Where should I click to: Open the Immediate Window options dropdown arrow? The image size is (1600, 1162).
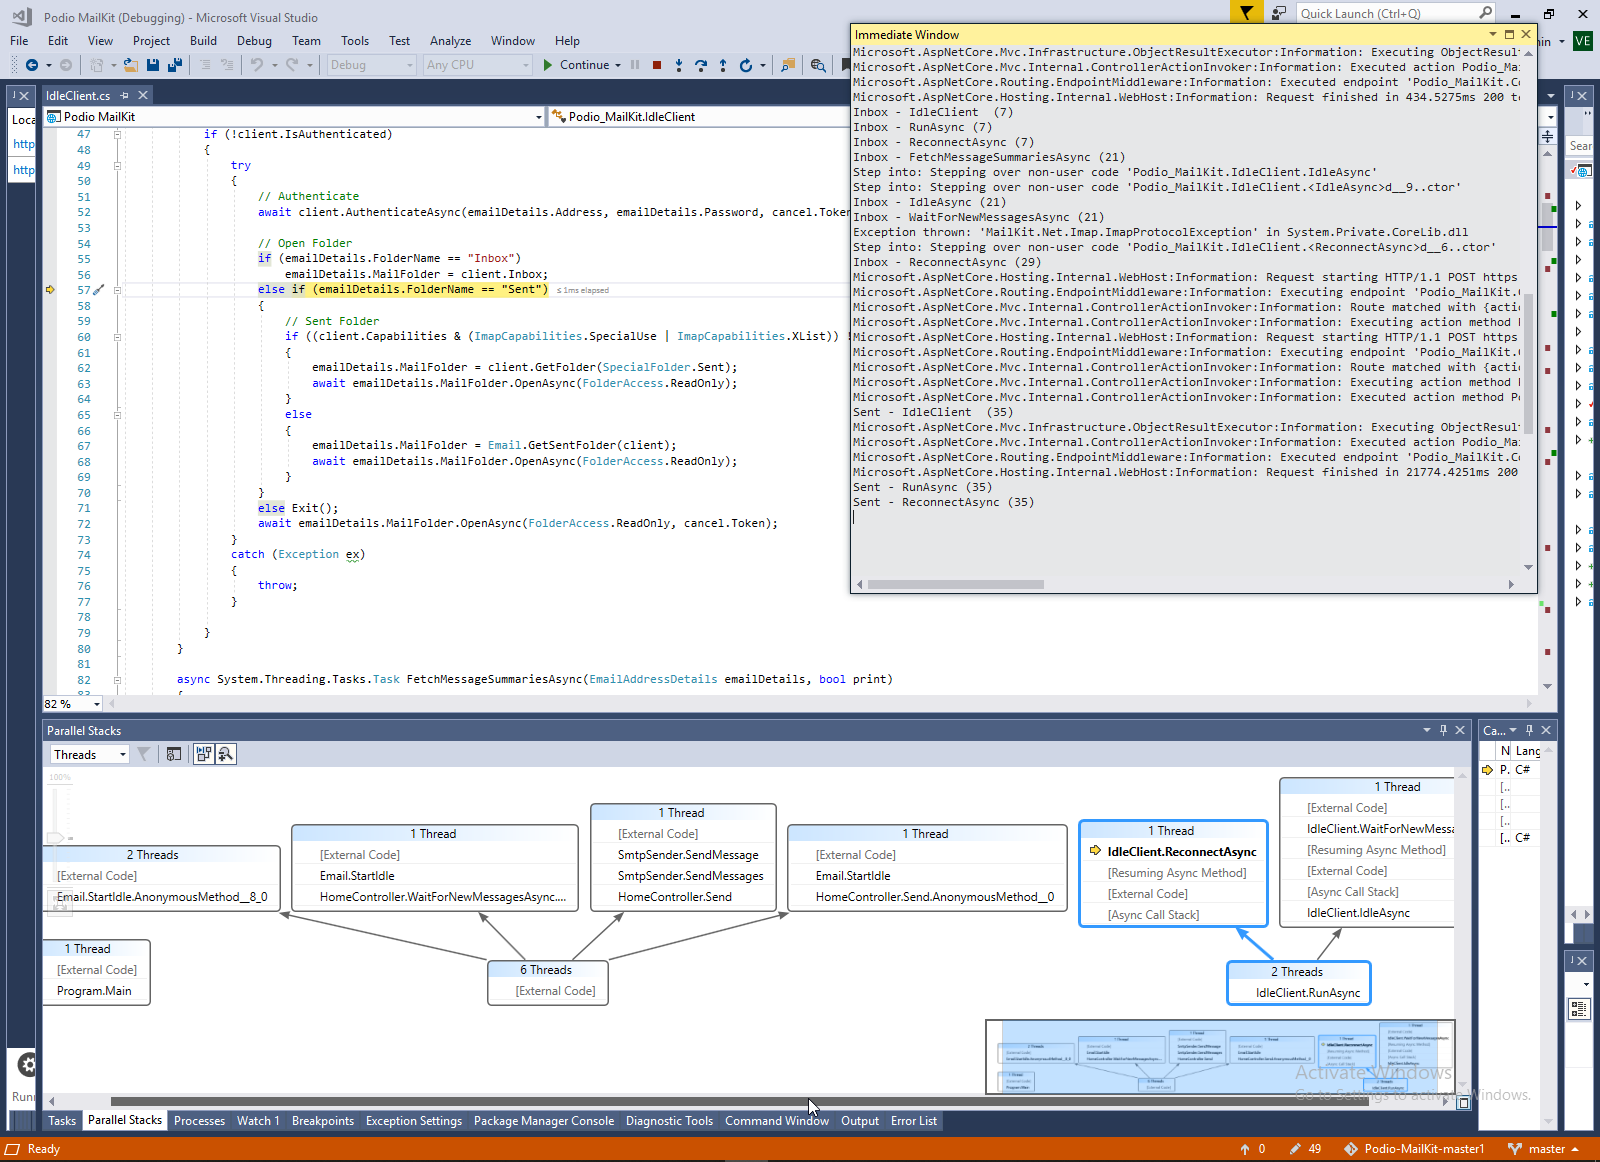click(x=1492, y=34)
